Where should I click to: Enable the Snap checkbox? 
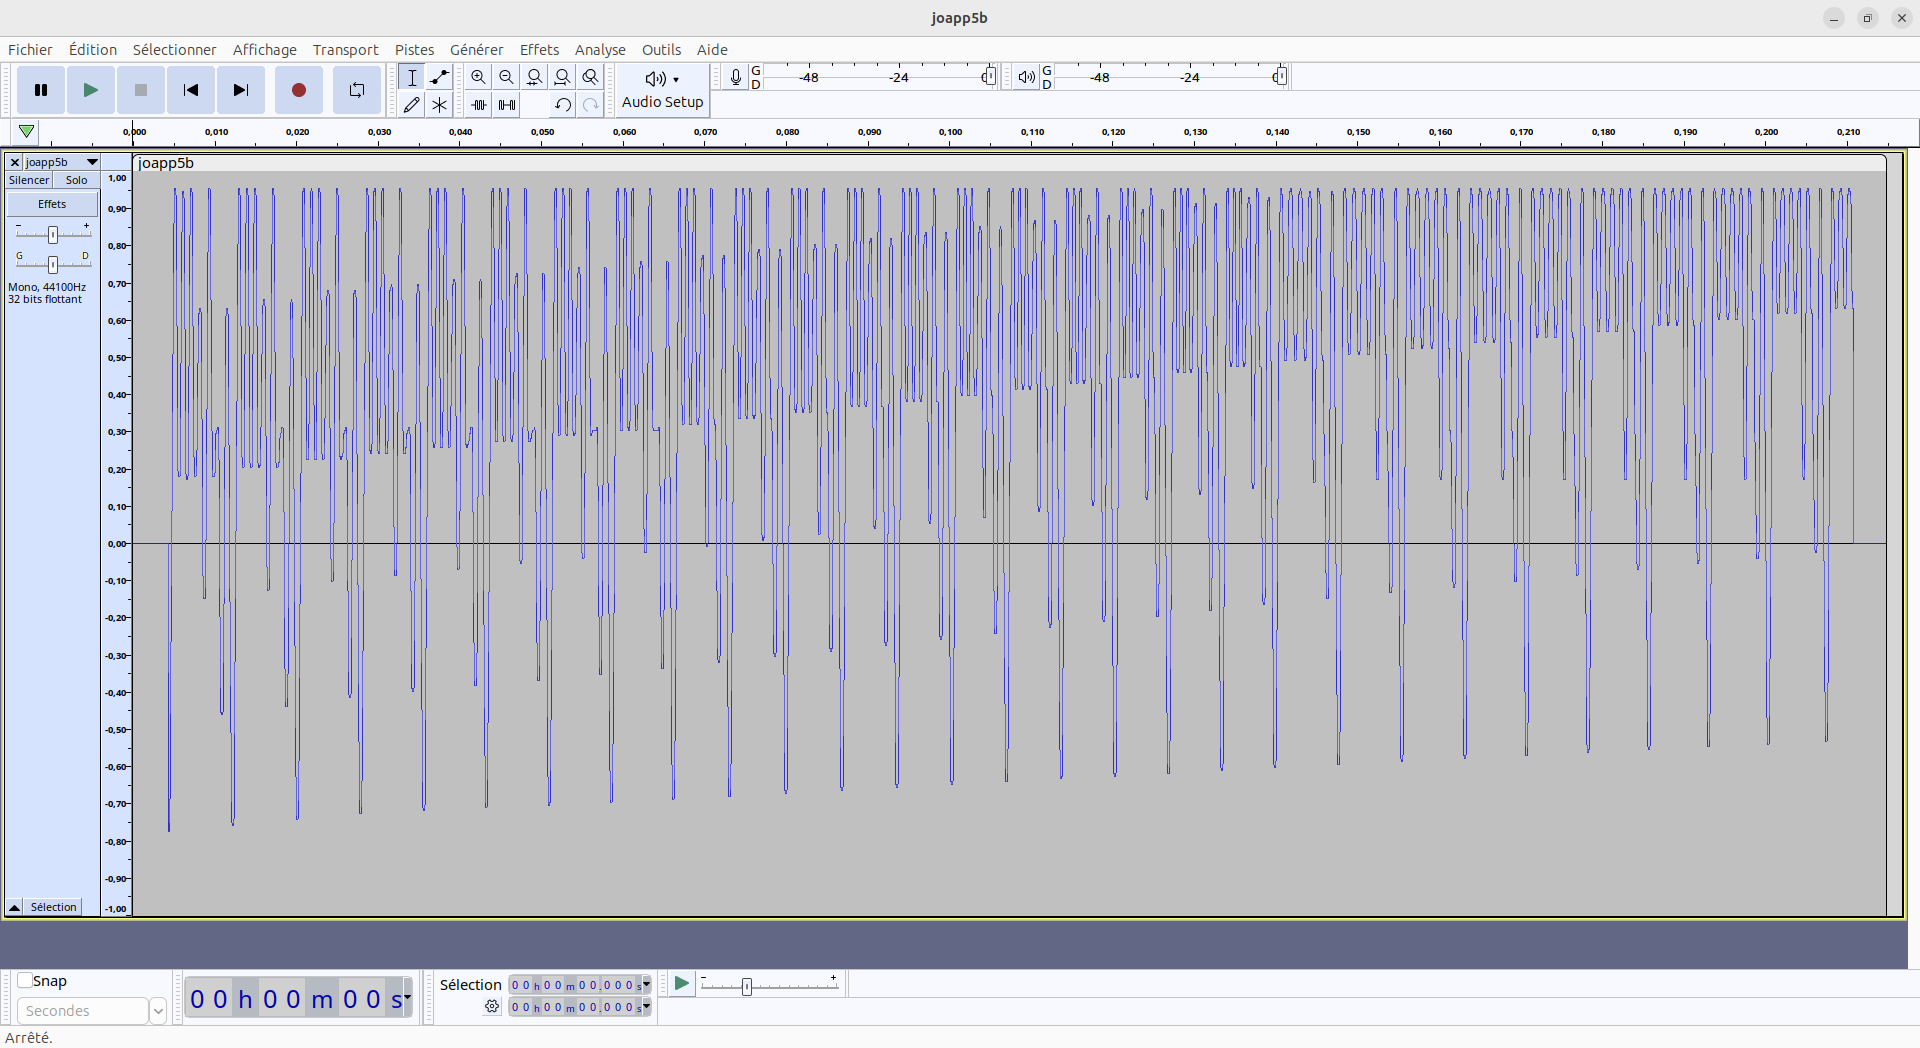tap(26, 981)
